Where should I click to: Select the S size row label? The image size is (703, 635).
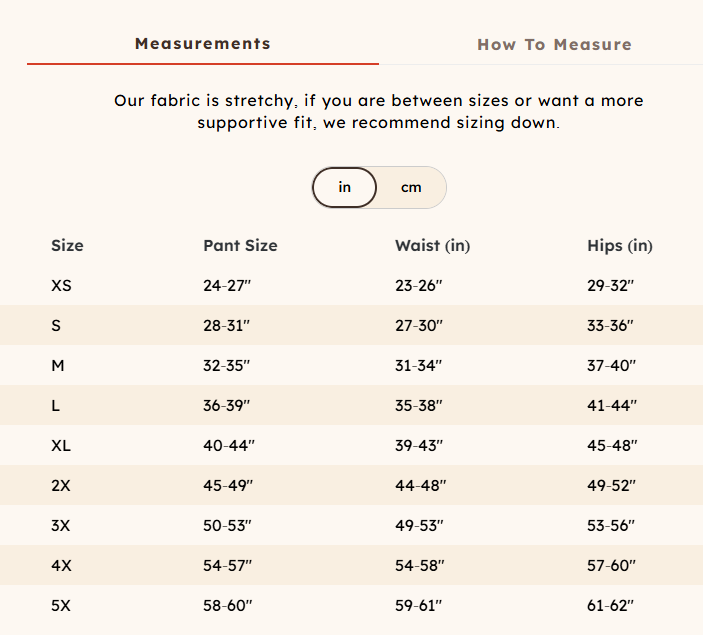tap(56, 326)
